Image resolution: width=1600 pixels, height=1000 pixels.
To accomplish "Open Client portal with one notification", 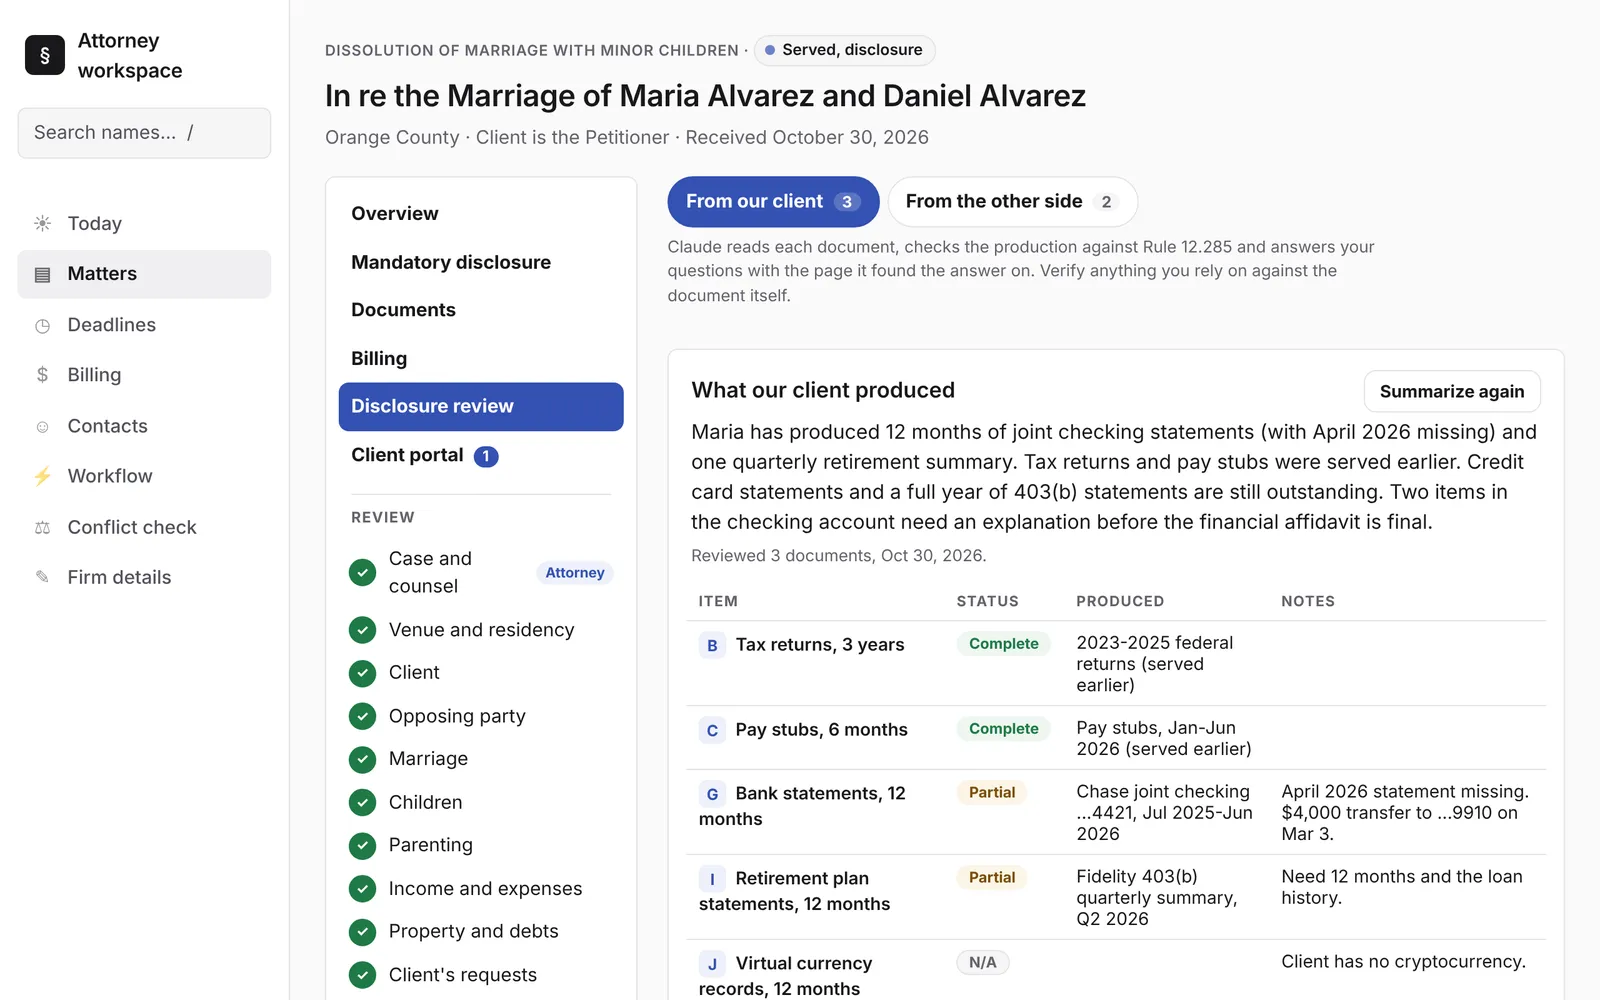I will point(481,455).
